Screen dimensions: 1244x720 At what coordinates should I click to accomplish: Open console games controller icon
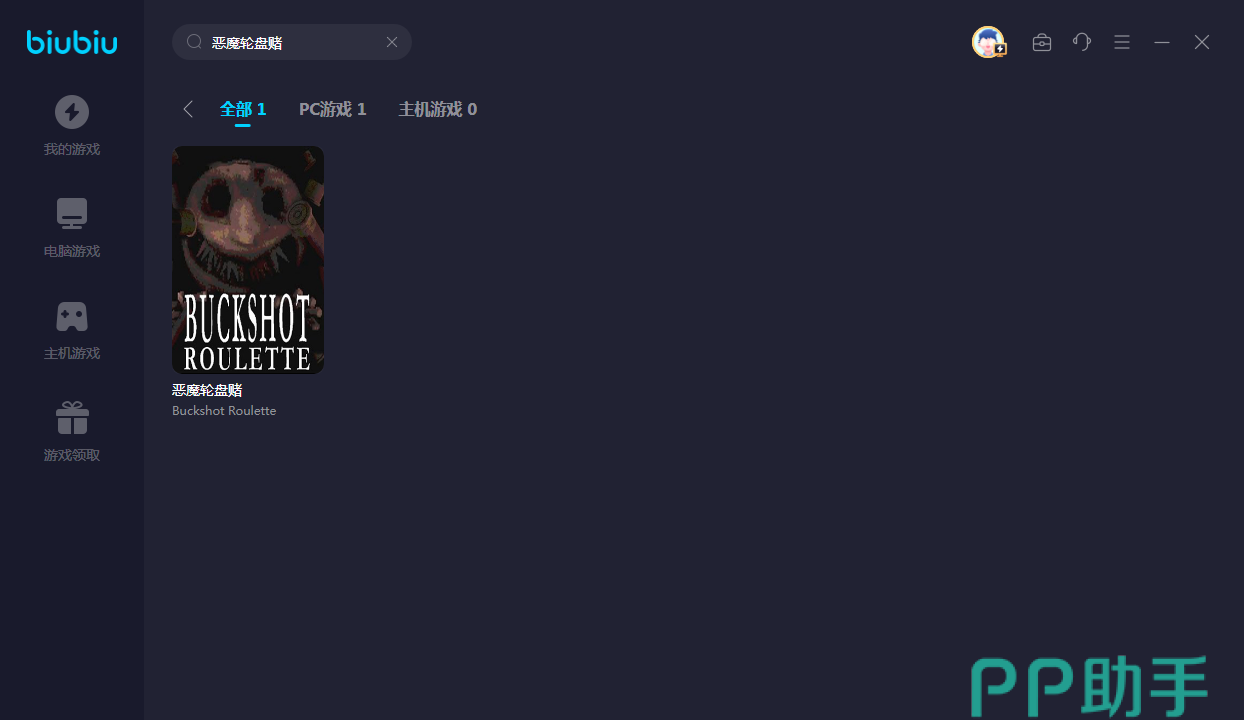(x=72, y=316)
